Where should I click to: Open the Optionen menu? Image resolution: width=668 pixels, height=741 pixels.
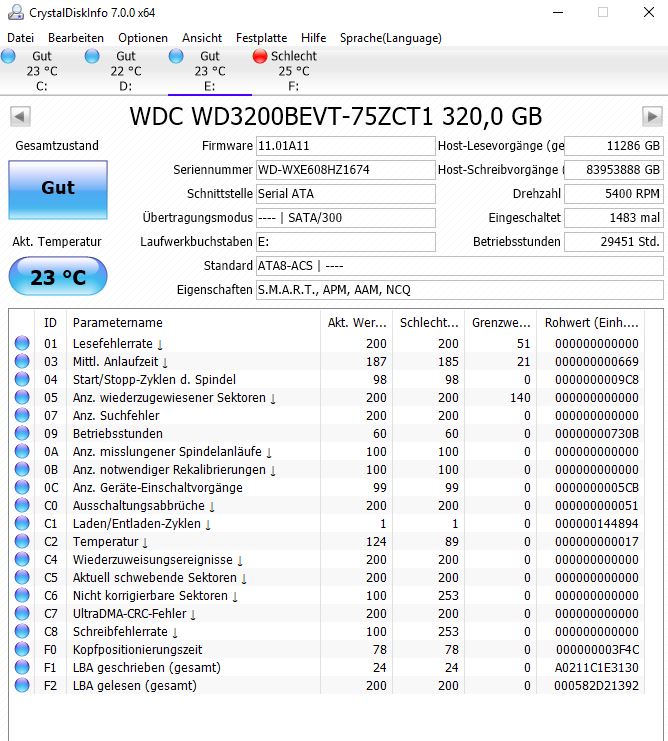(143, 38)
